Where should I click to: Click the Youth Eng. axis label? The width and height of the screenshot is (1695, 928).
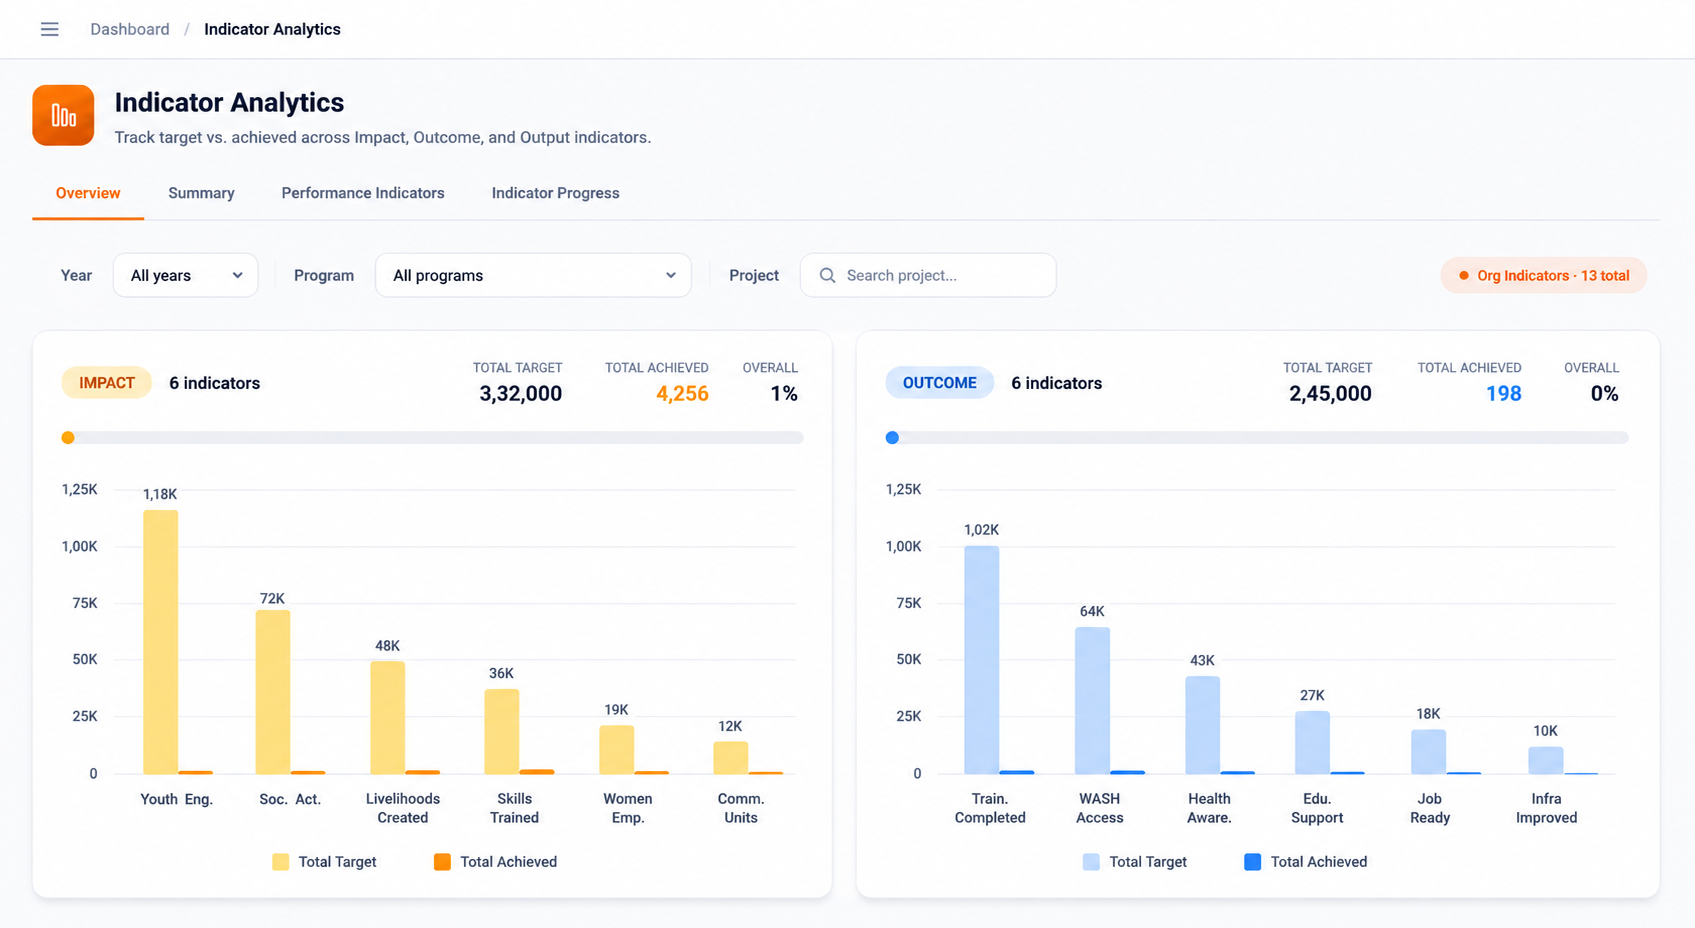176,799
